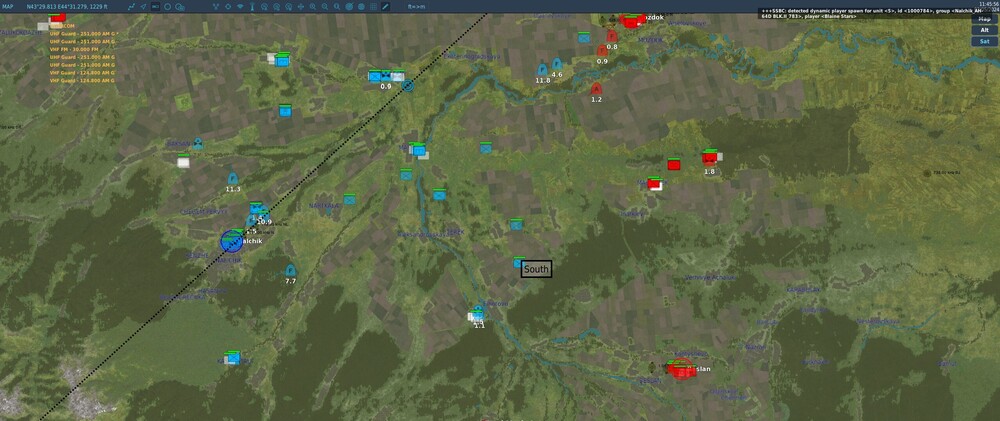Click the center-on-unit crosshair icon
1000x421 pixels.
pyautogui.click(x=228, y=6)
